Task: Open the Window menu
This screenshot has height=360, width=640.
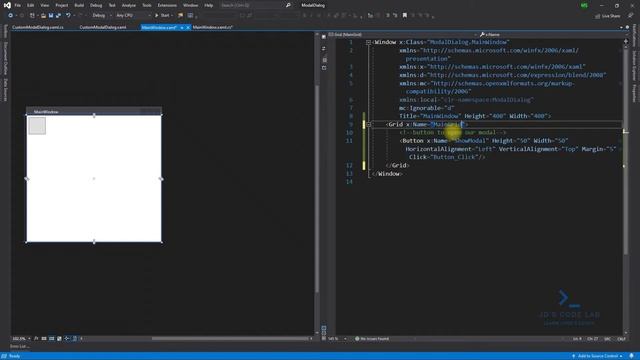Action: 190,5
